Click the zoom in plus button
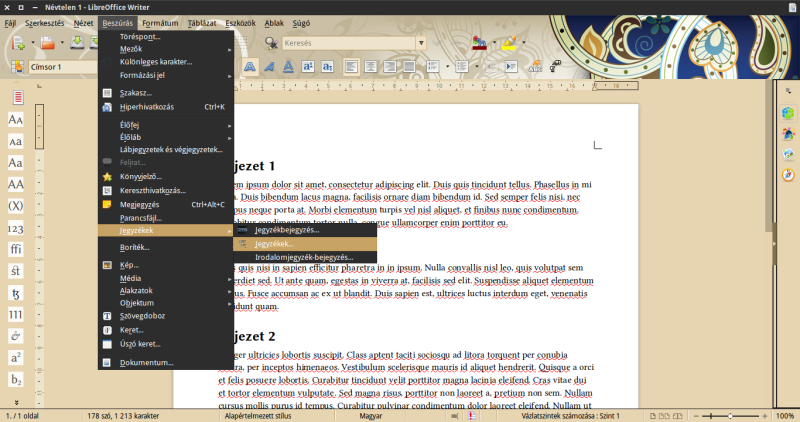The width and height of the screenshot is (800, 422). point(764,416)
